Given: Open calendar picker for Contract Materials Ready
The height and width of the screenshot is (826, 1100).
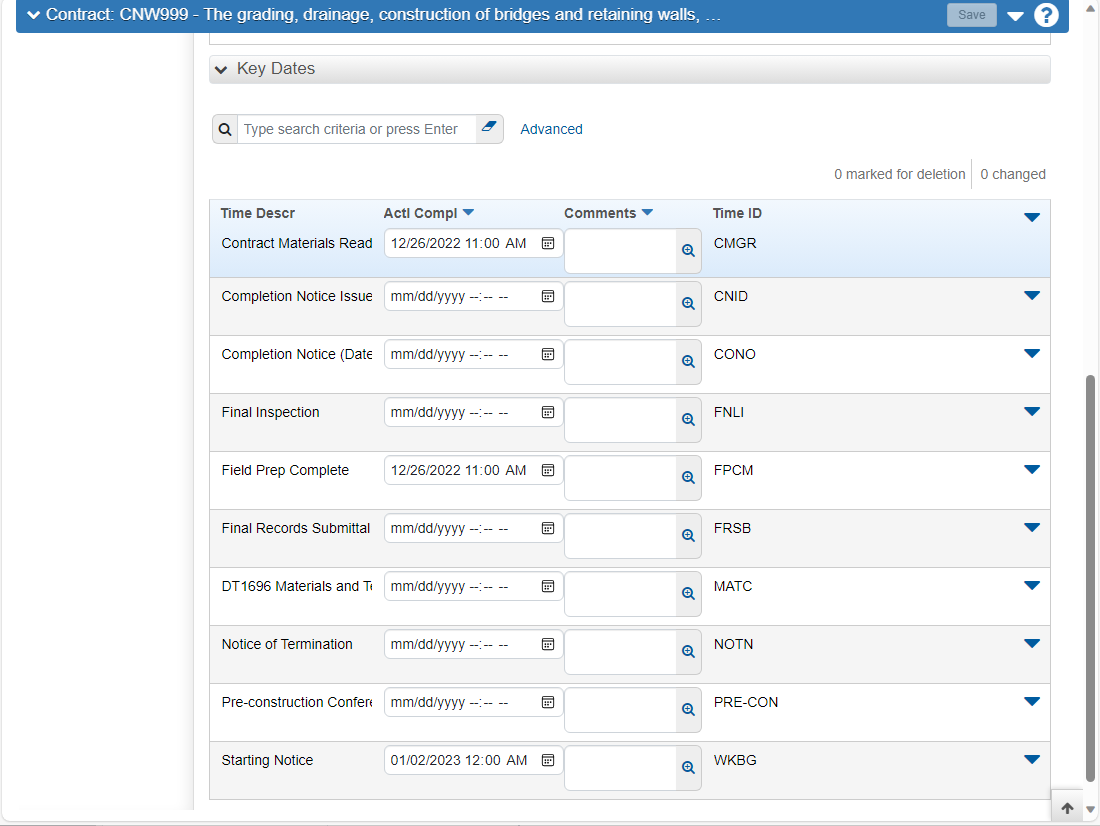Looking at the screenshot, I should [x=548, y=243].
